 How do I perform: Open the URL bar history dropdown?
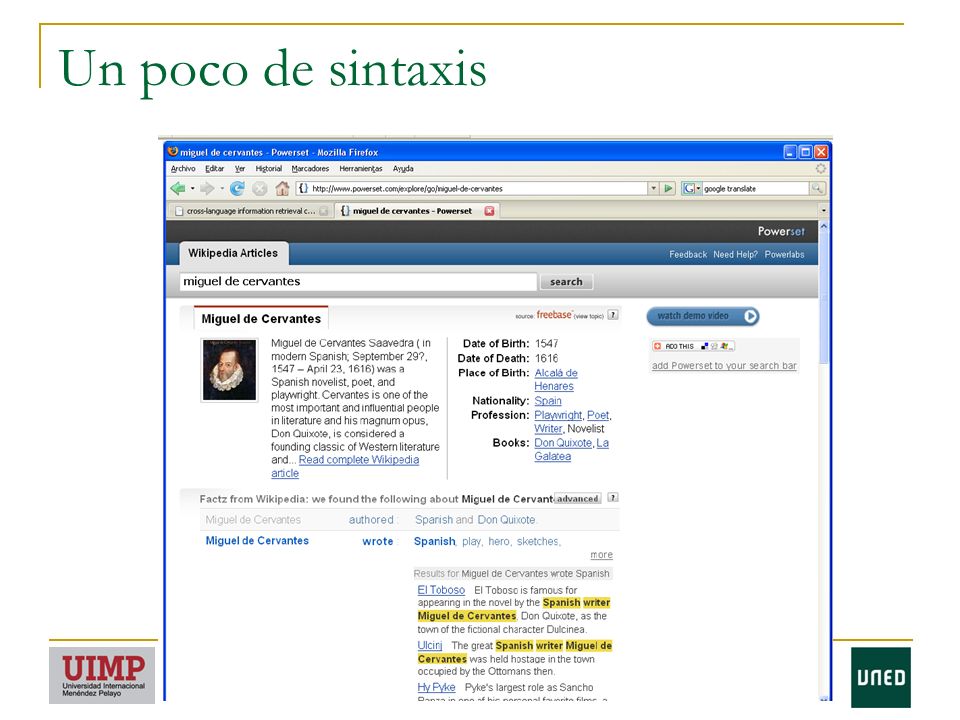click(653, 189)
